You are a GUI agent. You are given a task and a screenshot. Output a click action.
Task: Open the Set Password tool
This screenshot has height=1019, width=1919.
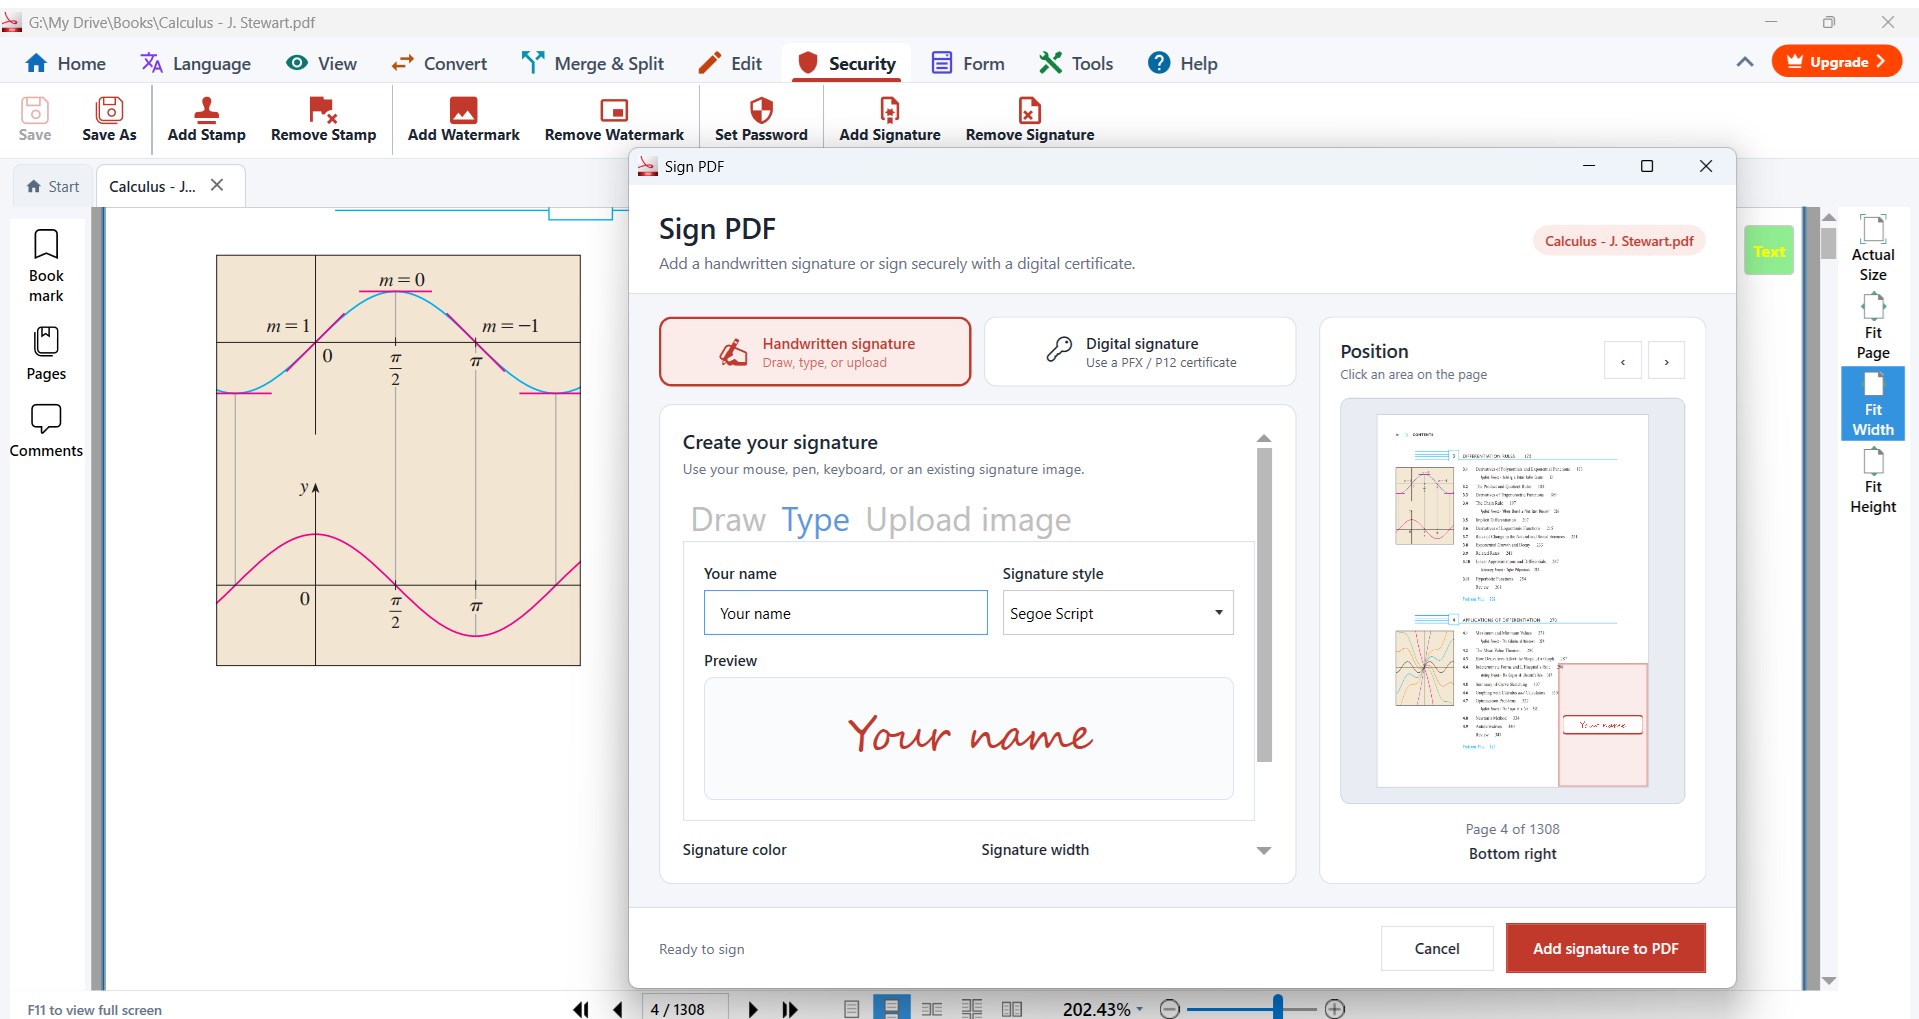[x=761, y=119]
